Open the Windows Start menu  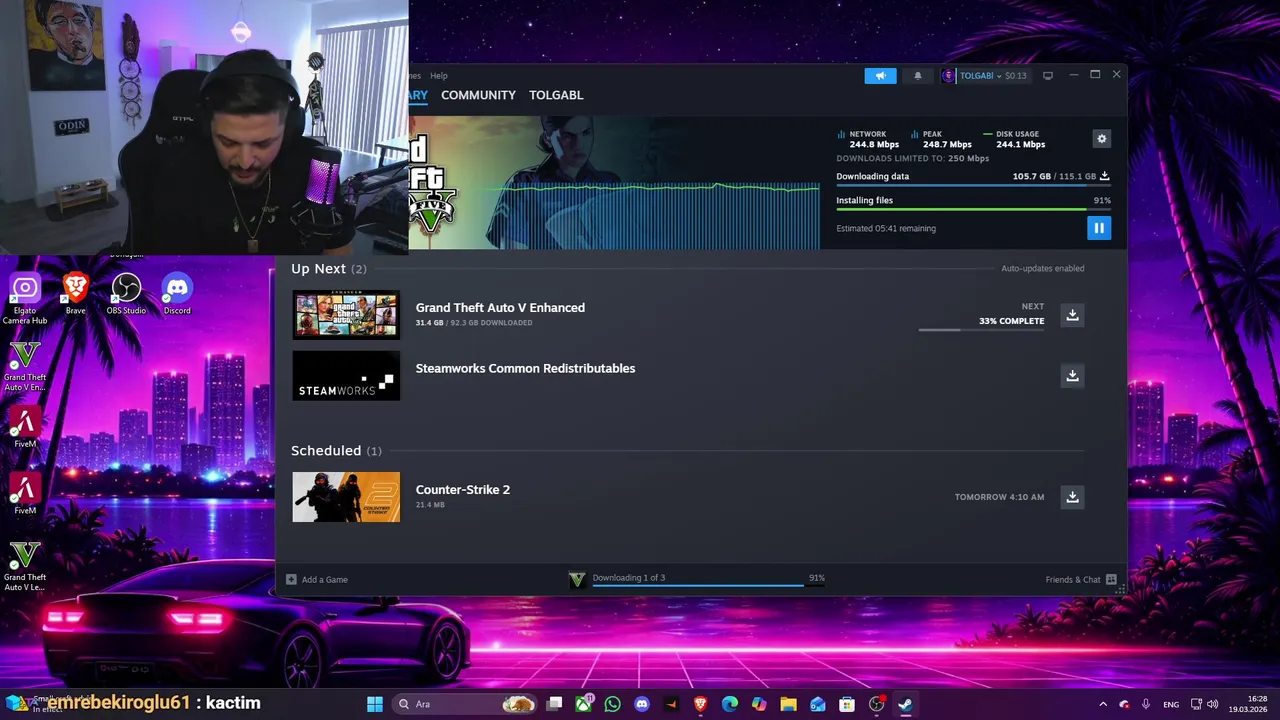(375, 704)
